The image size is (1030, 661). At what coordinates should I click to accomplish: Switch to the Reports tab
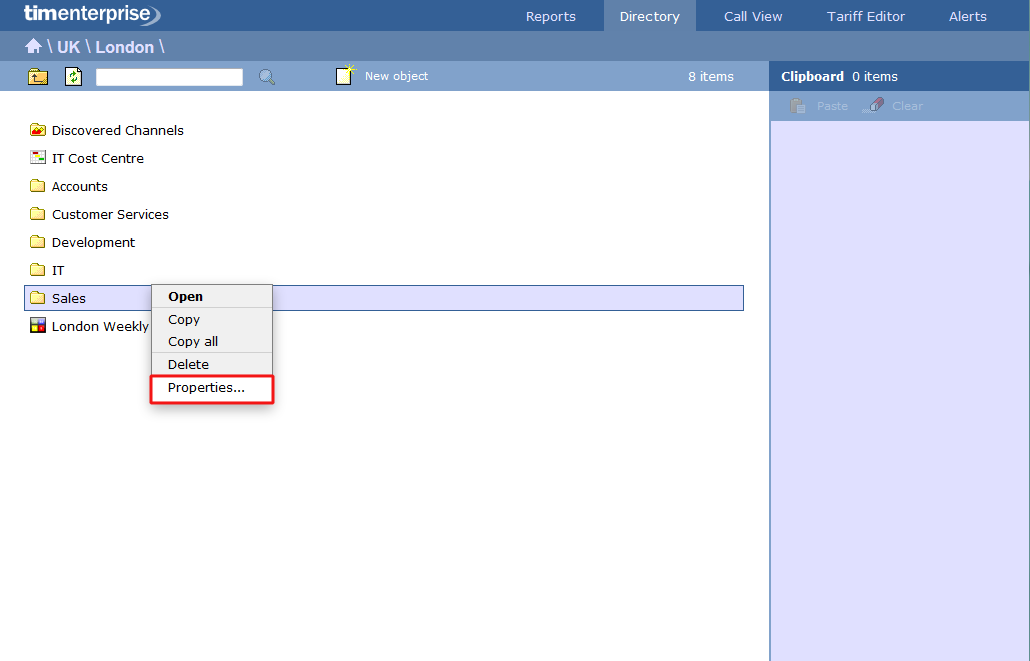pyautogui.click(x=551, y=16)
